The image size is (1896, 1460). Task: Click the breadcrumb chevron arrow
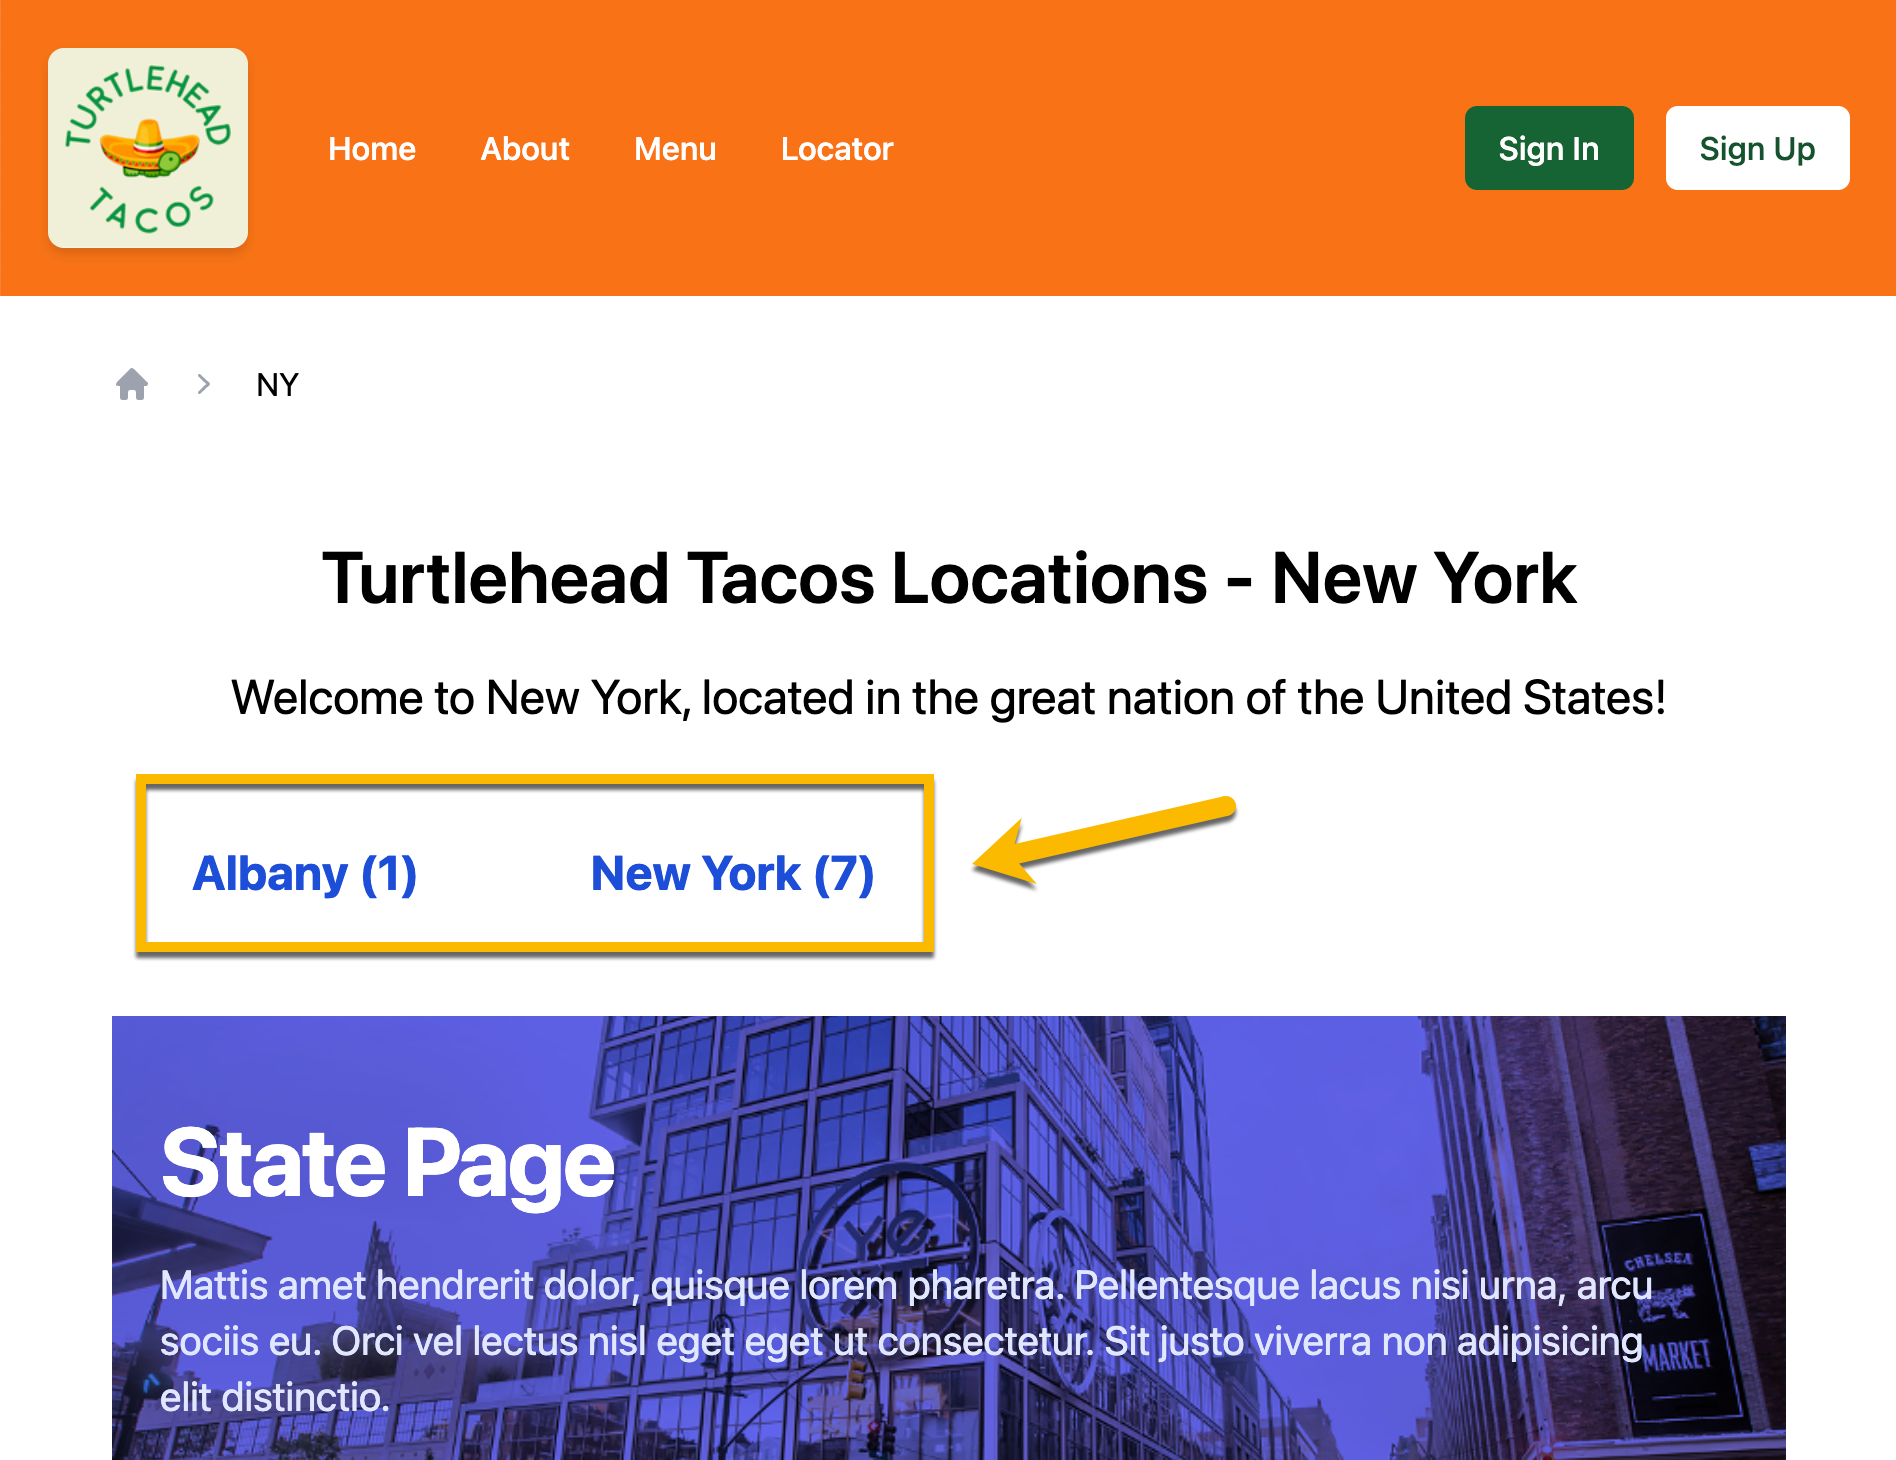click(x=204, y=384)
